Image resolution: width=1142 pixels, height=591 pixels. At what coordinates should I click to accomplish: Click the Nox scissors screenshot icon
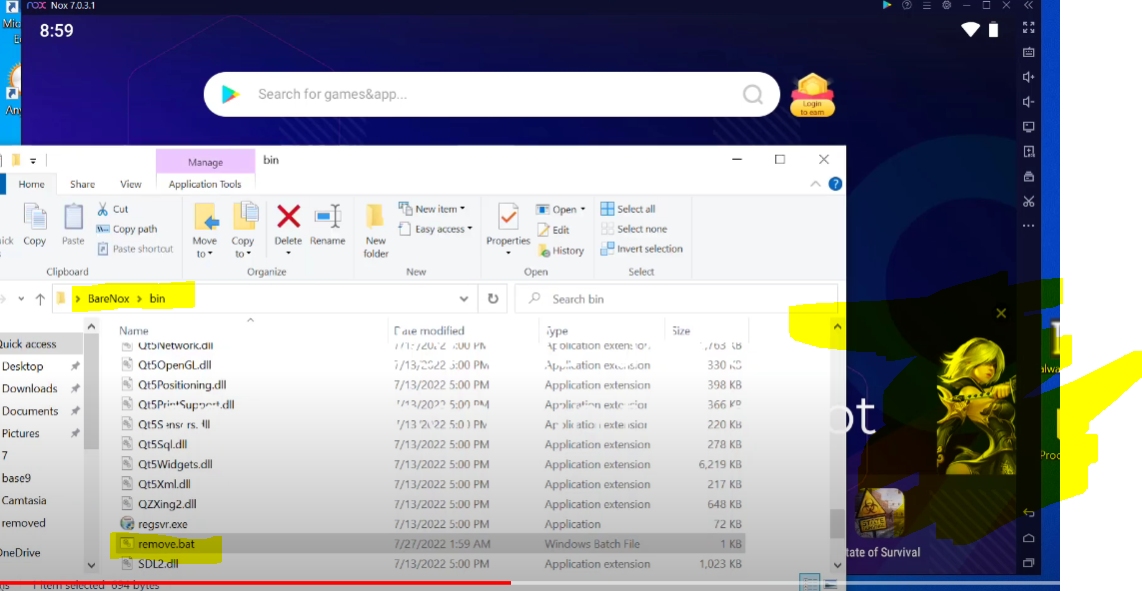1028,201
